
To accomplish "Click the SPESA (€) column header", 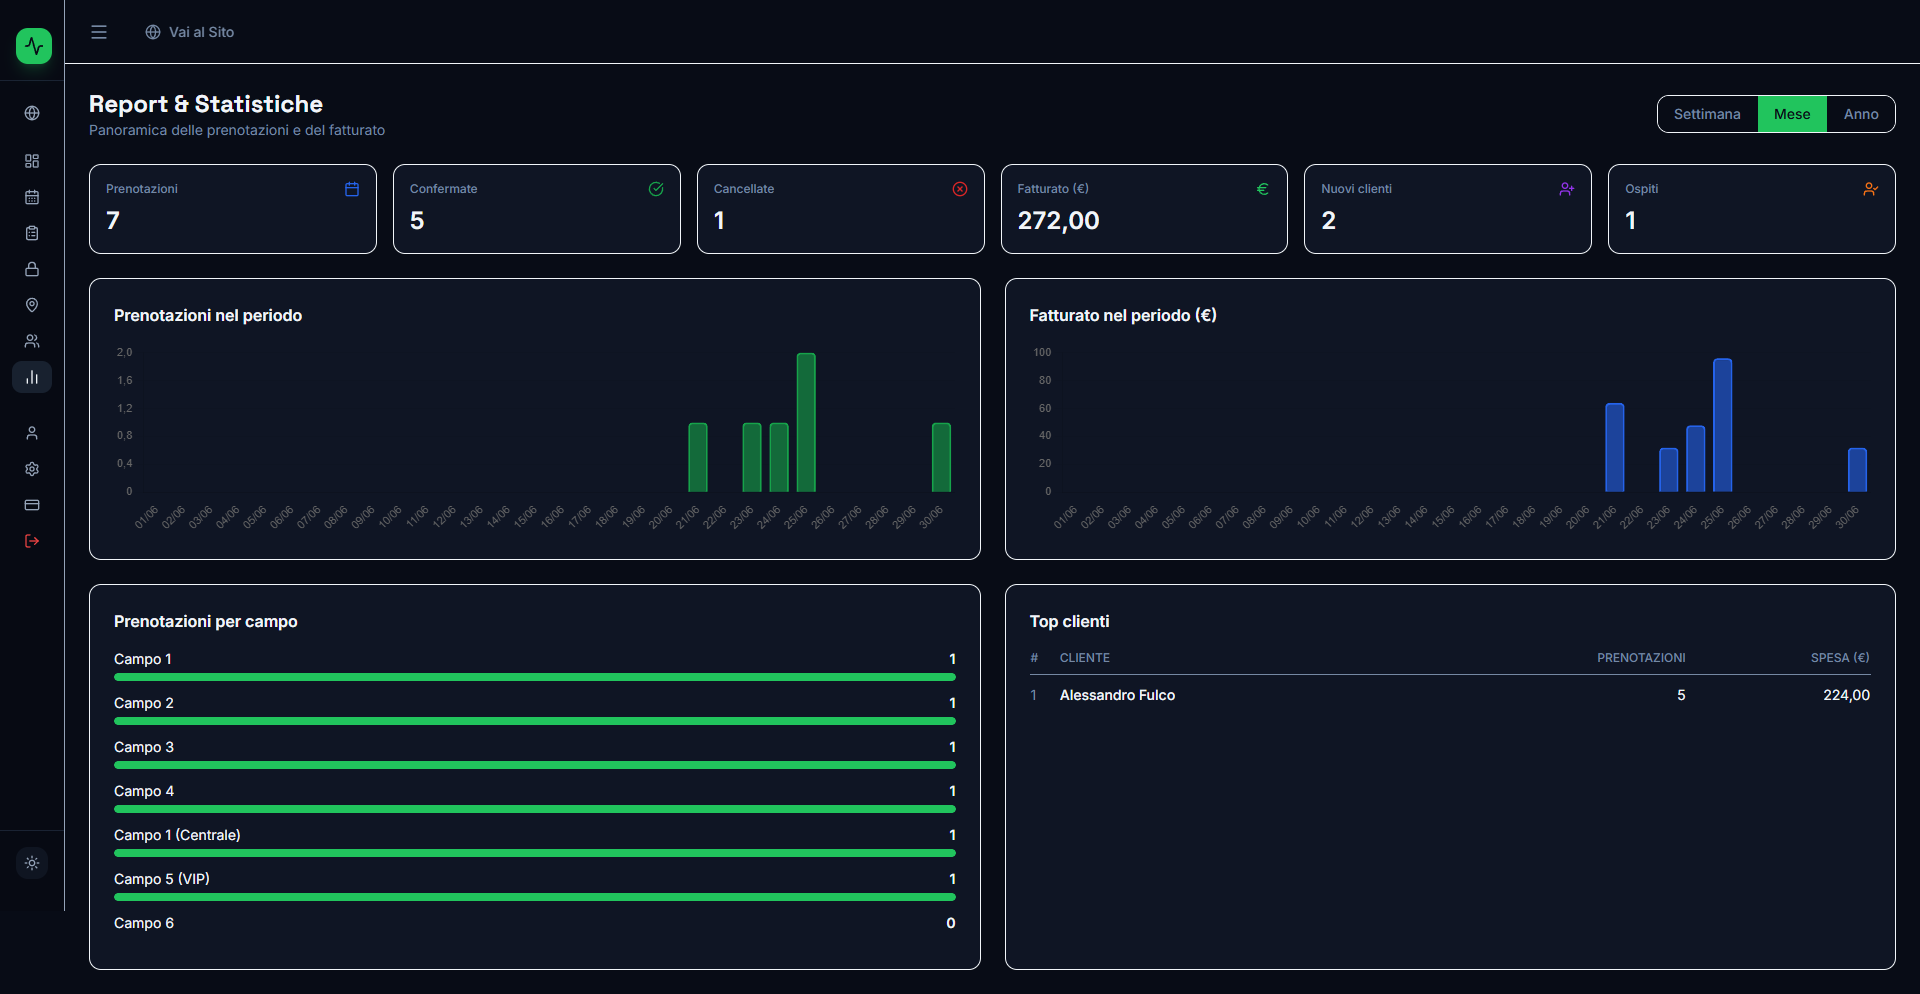I will [1840, 658].
